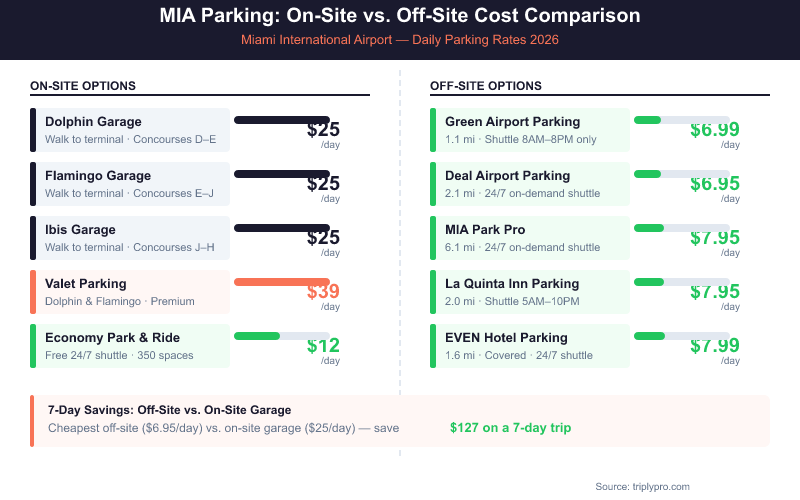Select Economy Park & Ride option
Image resolution: width=800 pixels, height=500 pixels.
pyautogui.click(x=131, y=346)
